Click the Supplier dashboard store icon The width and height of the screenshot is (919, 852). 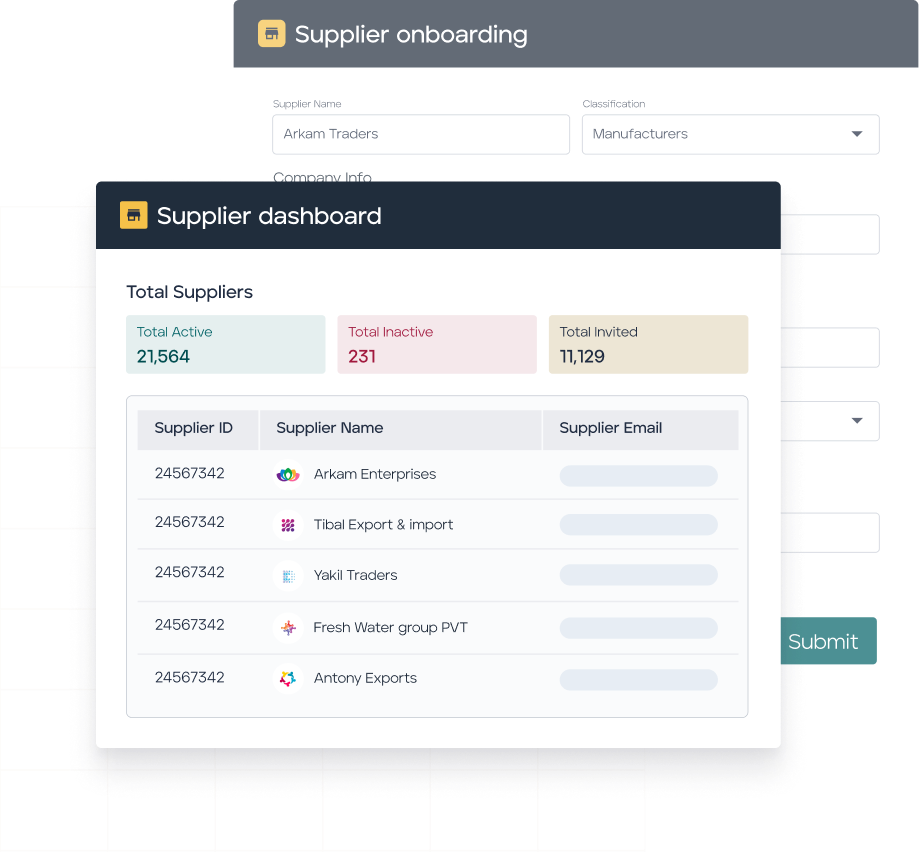pos(133,215)
